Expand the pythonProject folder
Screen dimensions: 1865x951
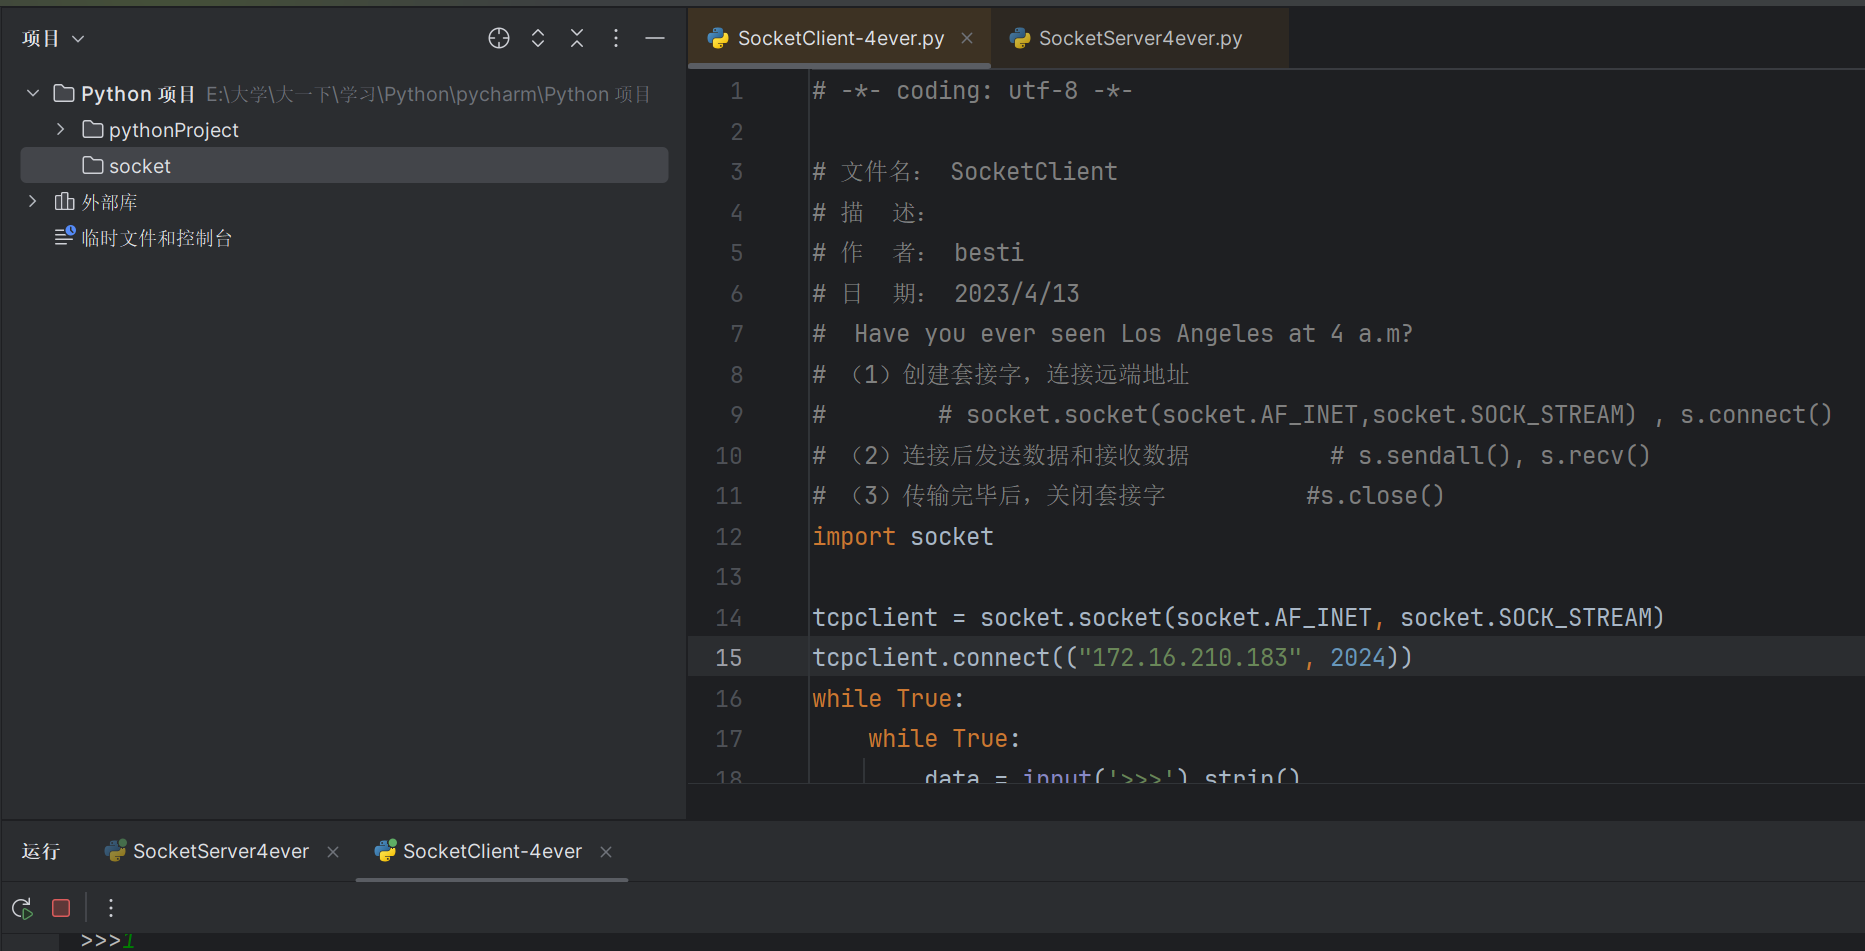pos(61,130)
